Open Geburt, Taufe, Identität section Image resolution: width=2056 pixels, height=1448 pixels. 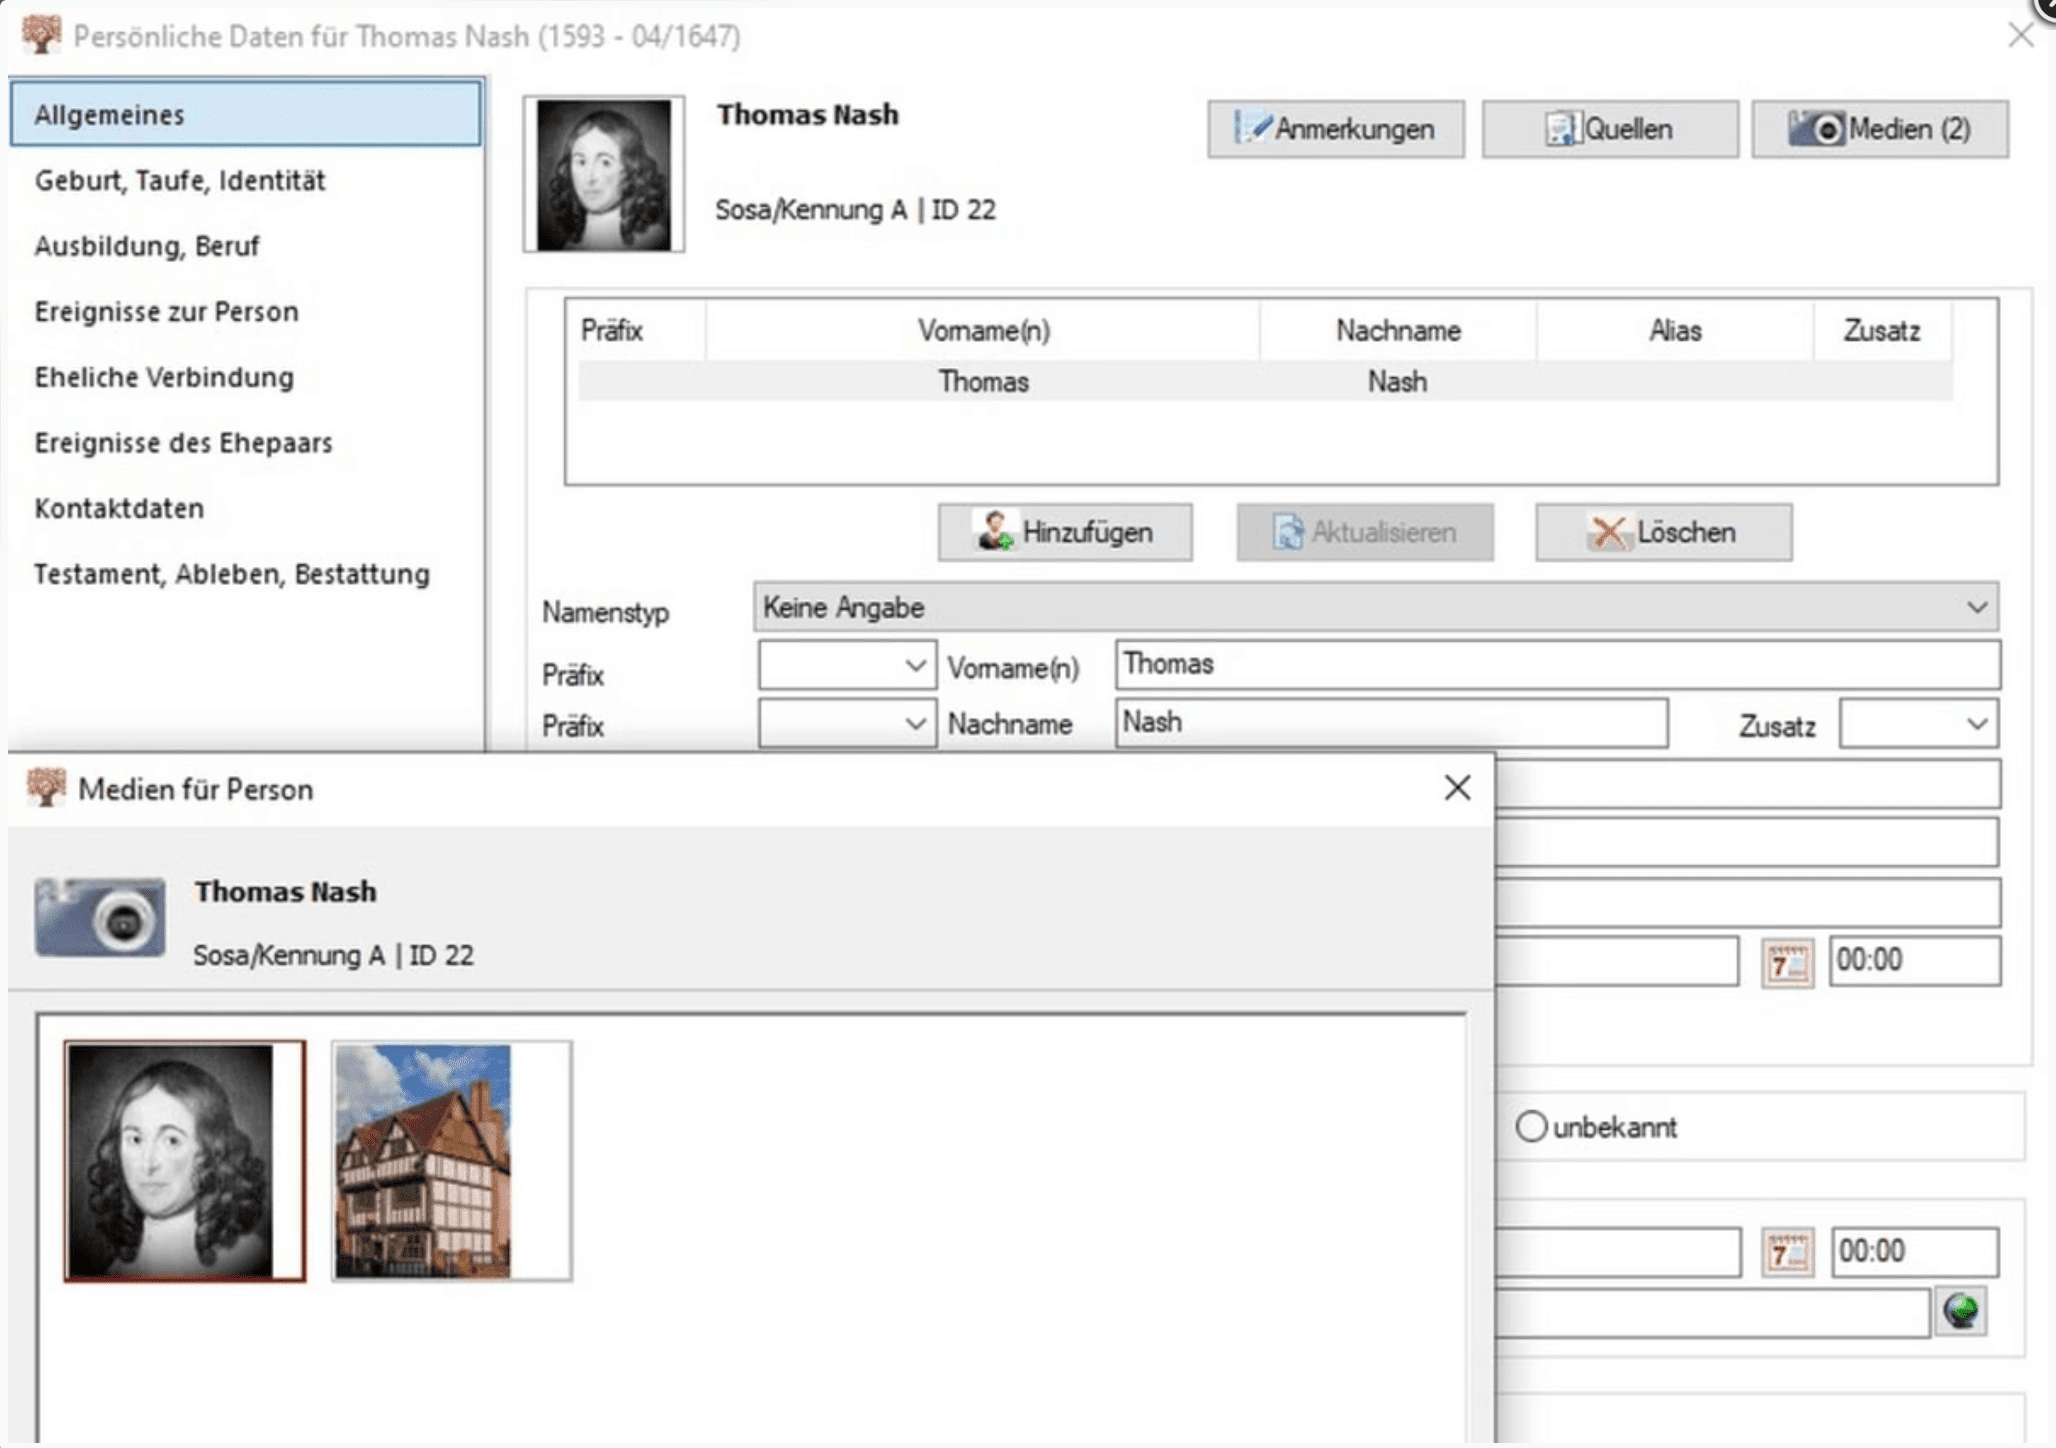tap(180, 181)
